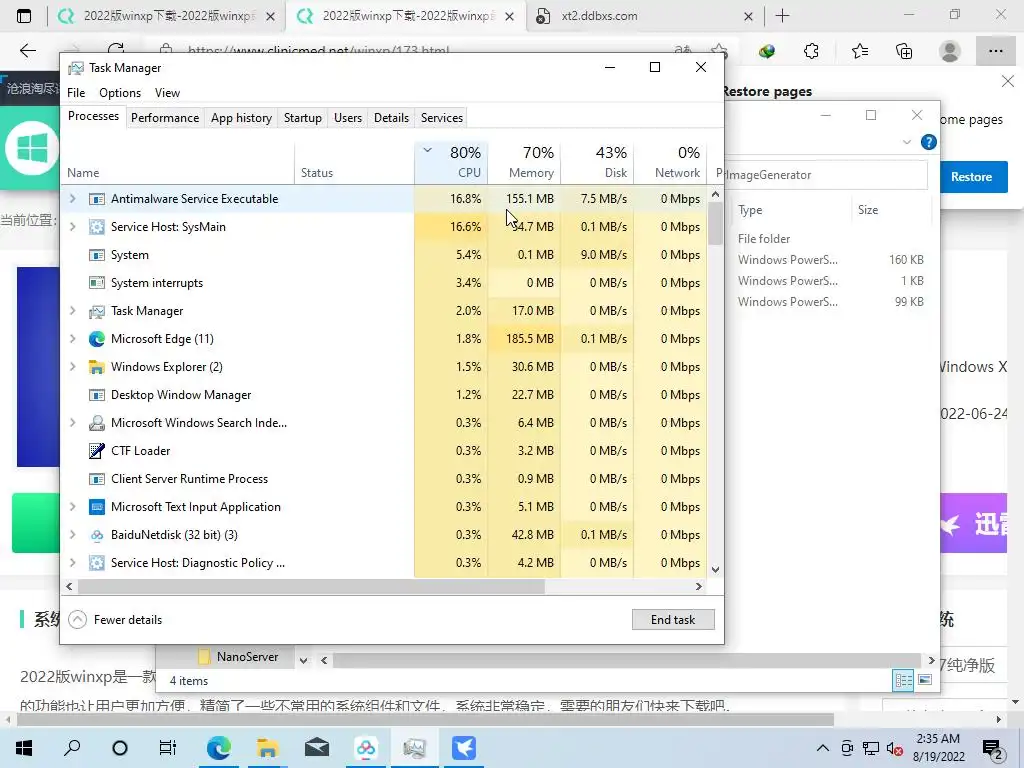1024x768 pixels.
Task: Expand the Microsoft Windows Search Indexer row
Action: coord(72,423)
